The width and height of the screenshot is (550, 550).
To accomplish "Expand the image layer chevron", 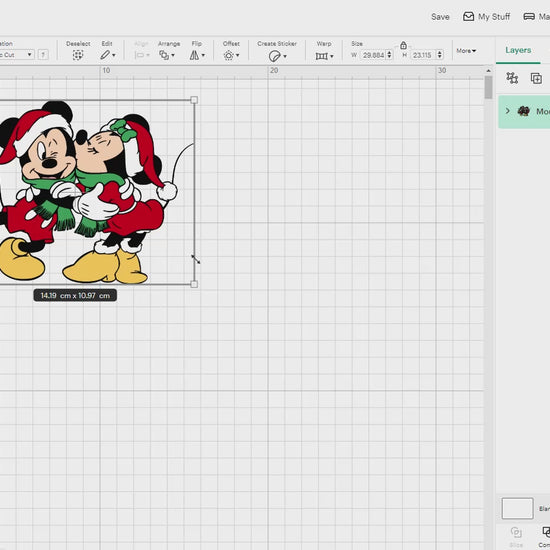I will pos(508,111).
